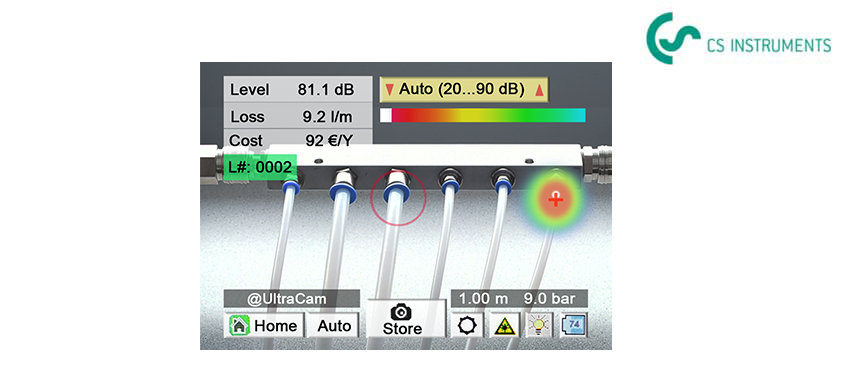Edit the 1.00 m 9.0 bar field
845x381 pixels.
(x=519, y=299)
